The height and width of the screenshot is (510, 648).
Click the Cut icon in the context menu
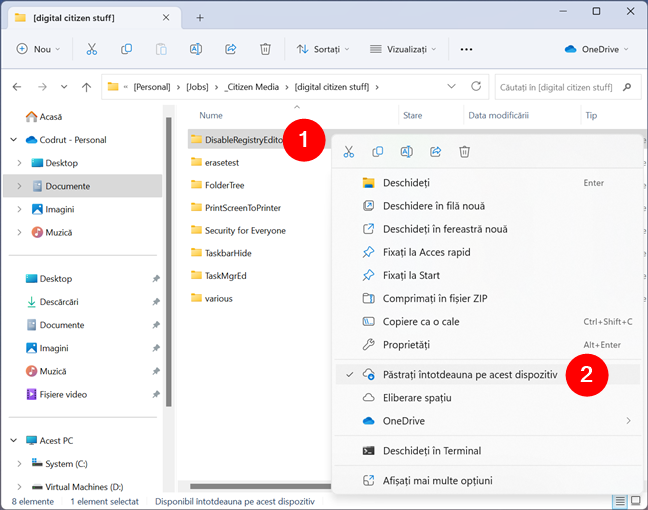tap(349, 152)
